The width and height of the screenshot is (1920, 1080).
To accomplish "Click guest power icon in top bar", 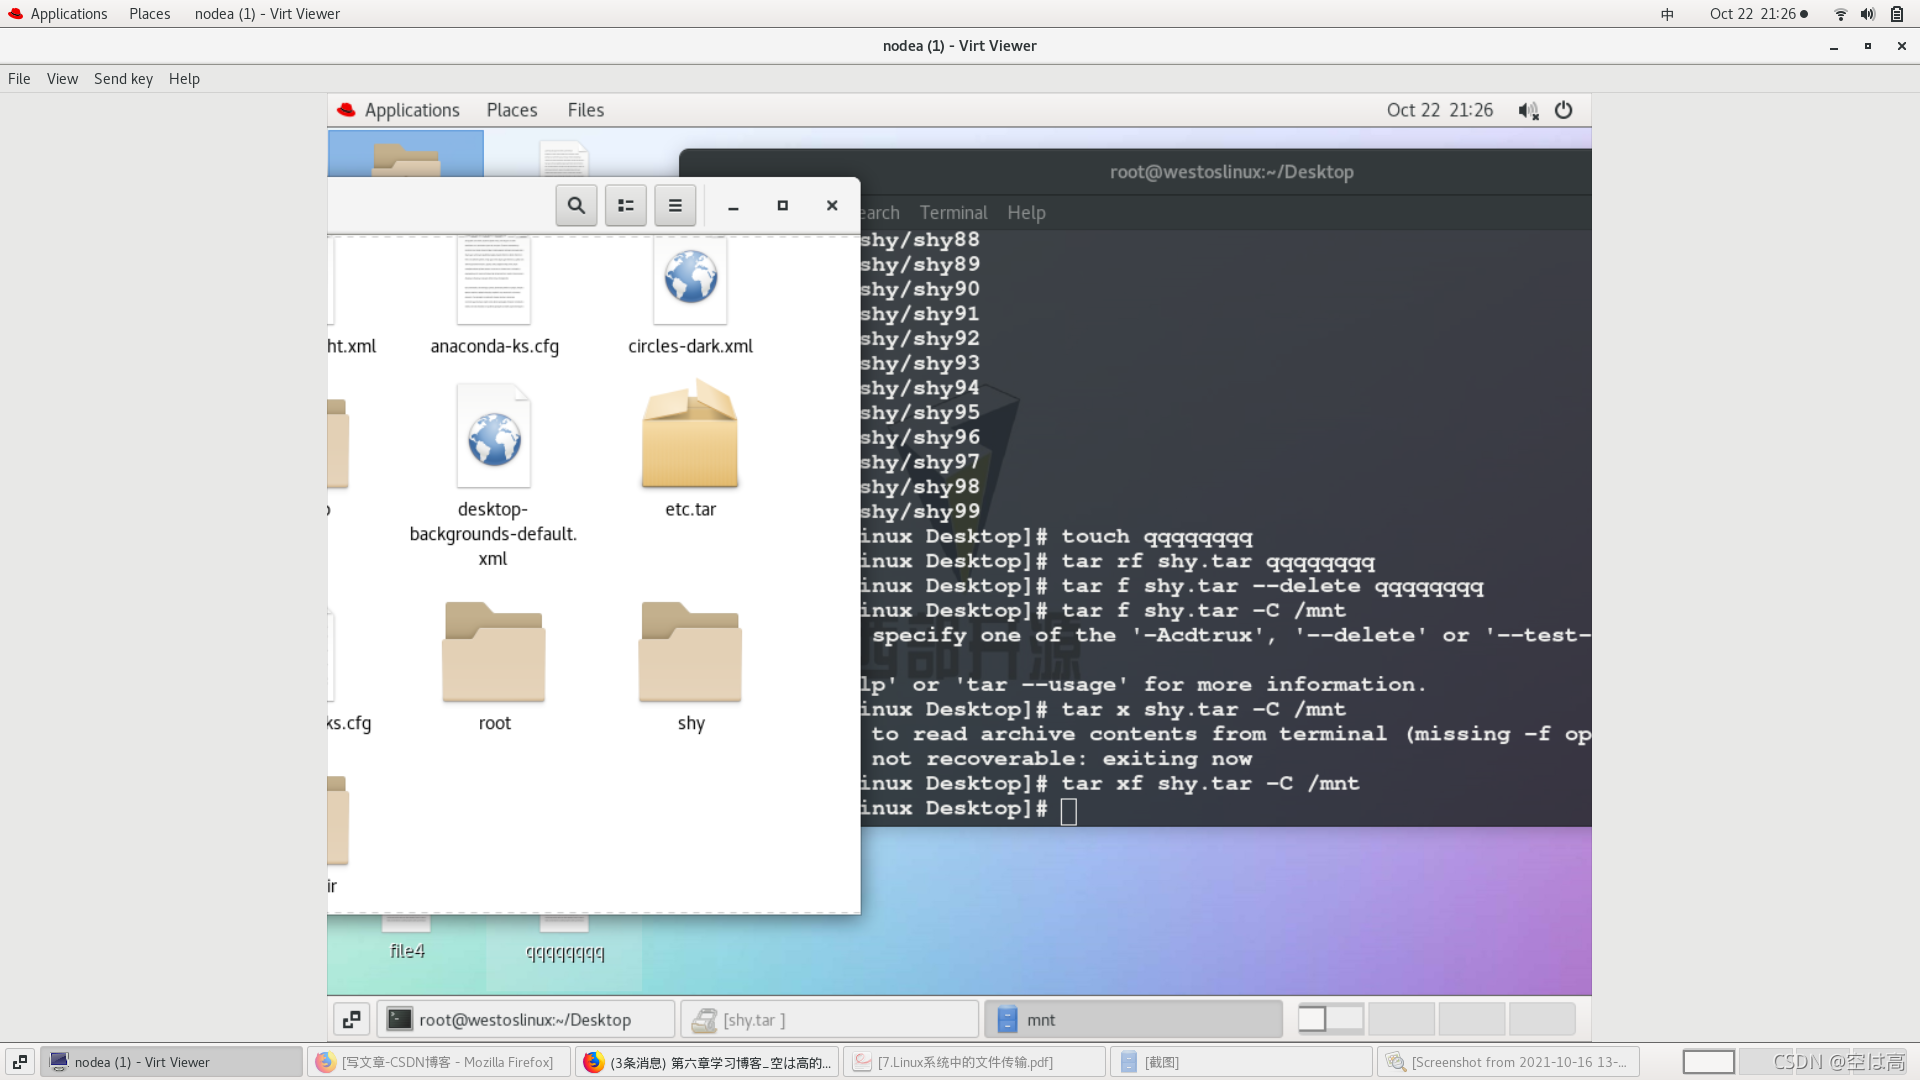I will (1563, 110).
